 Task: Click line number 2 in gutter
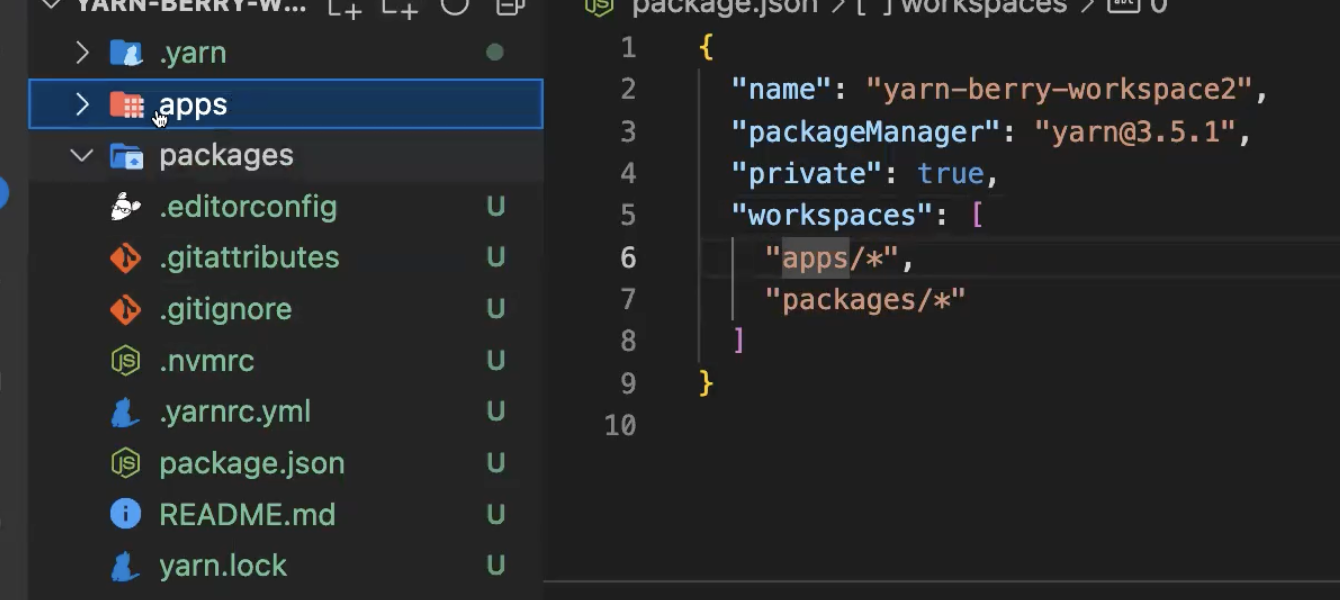tap(628, 89)
